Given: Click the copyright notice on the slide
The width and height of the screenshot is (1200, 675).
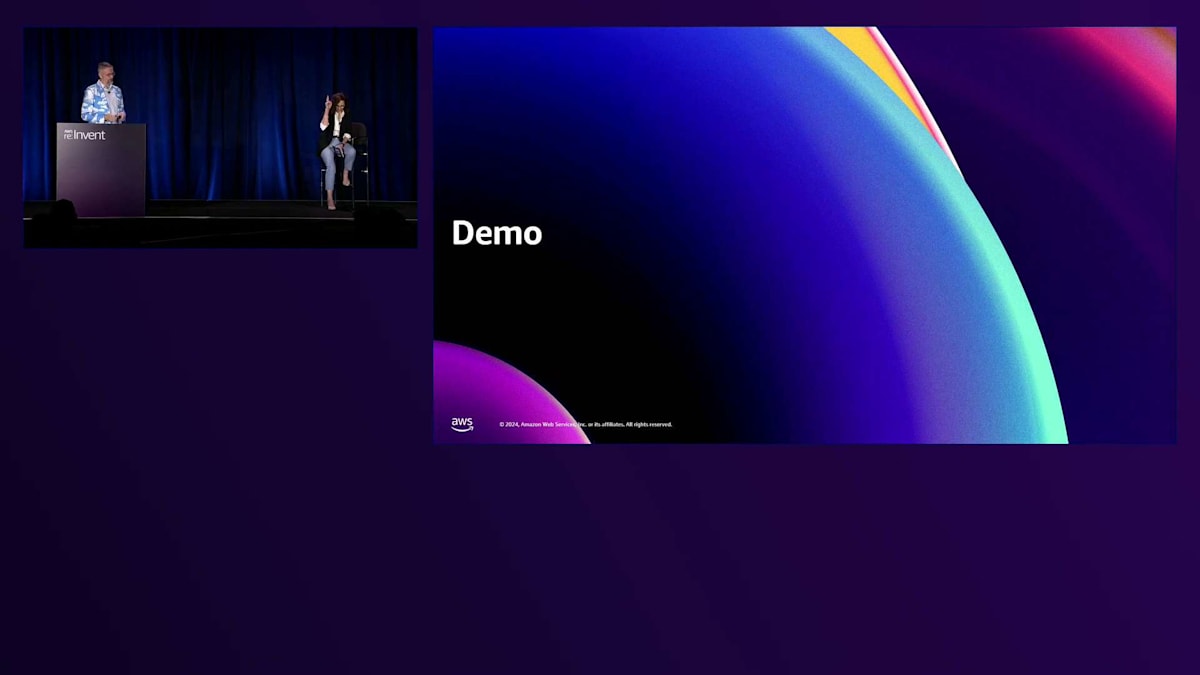Looking at the screenshot, I should [x=586, y=424].
